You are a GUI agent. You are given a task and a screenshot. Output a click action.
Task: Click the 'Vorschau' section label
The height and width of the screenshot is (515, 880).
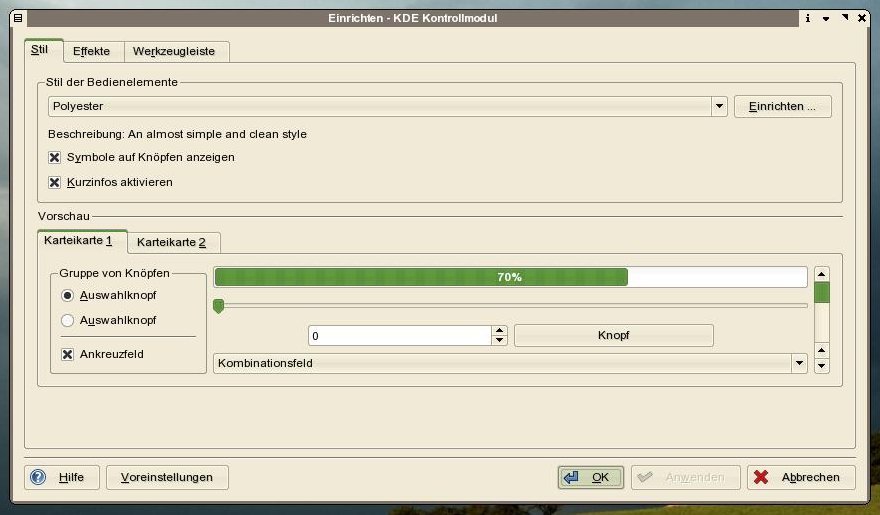63,216
